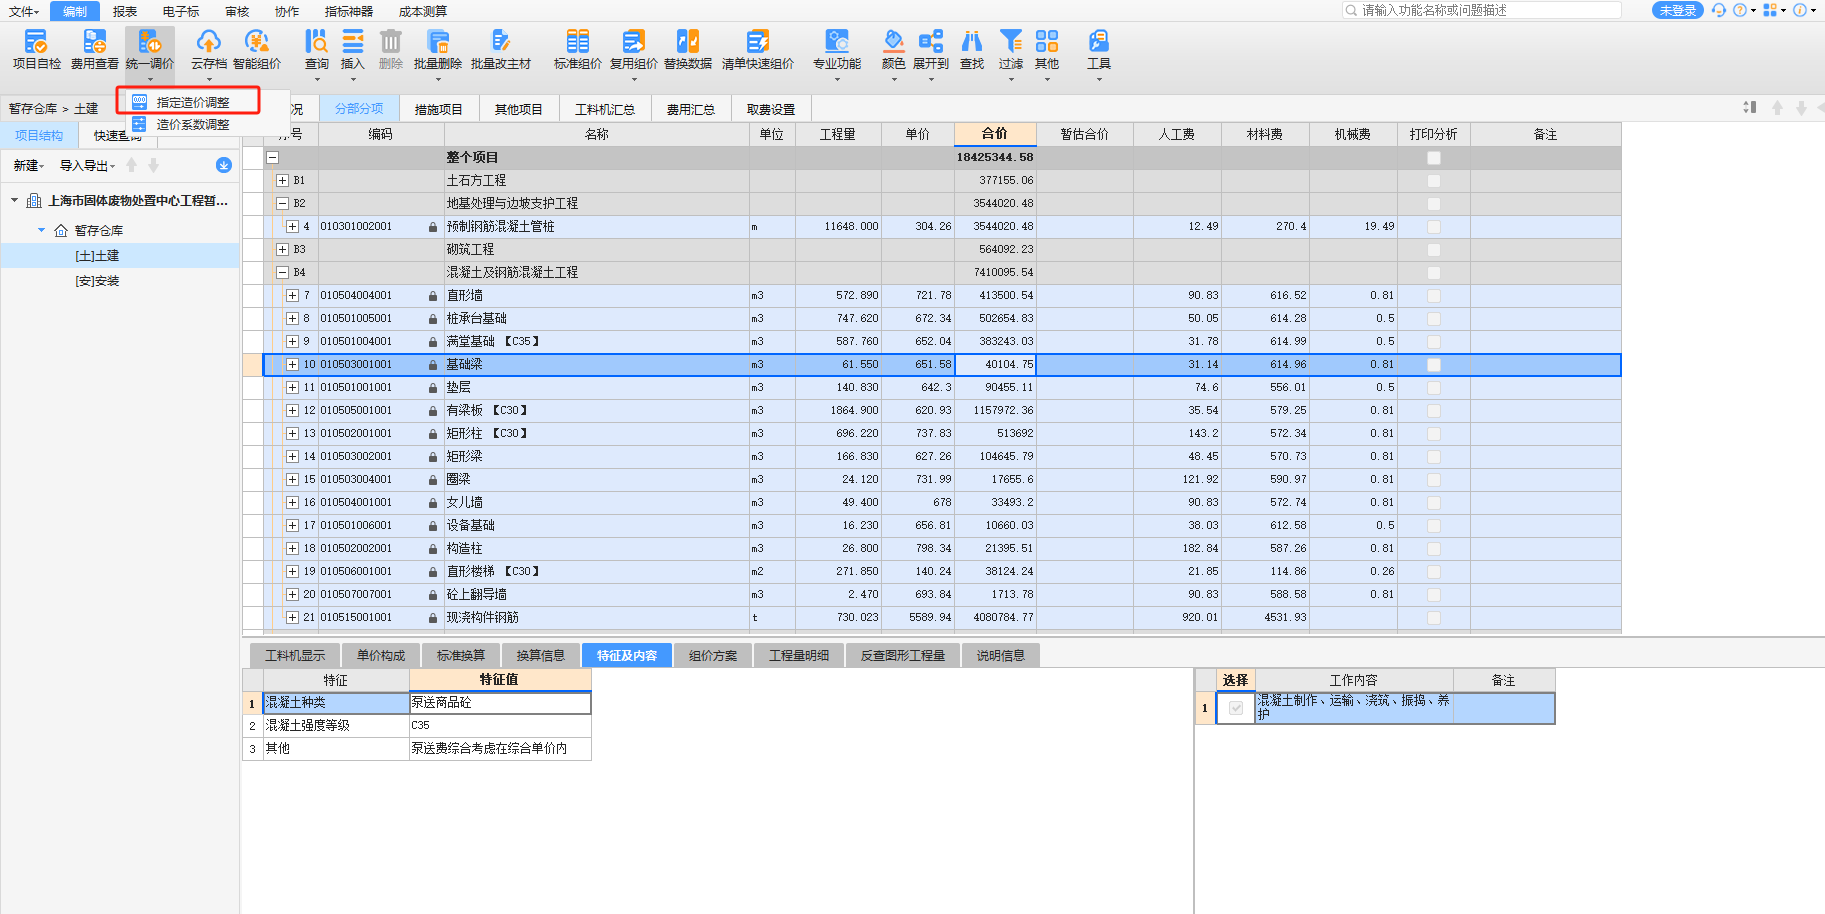
Task: Click the 删除 trash icon
Action: coord(391,41)
